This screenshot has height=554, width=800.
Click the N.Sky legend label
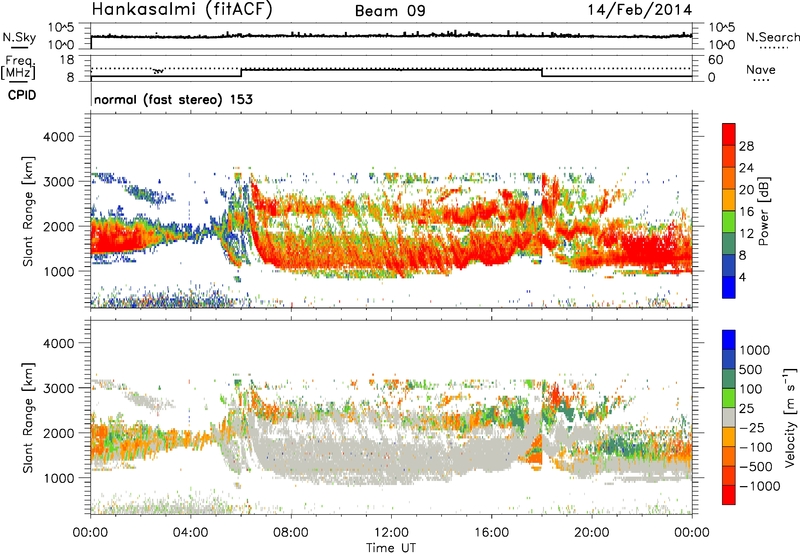tap(19, 37)
